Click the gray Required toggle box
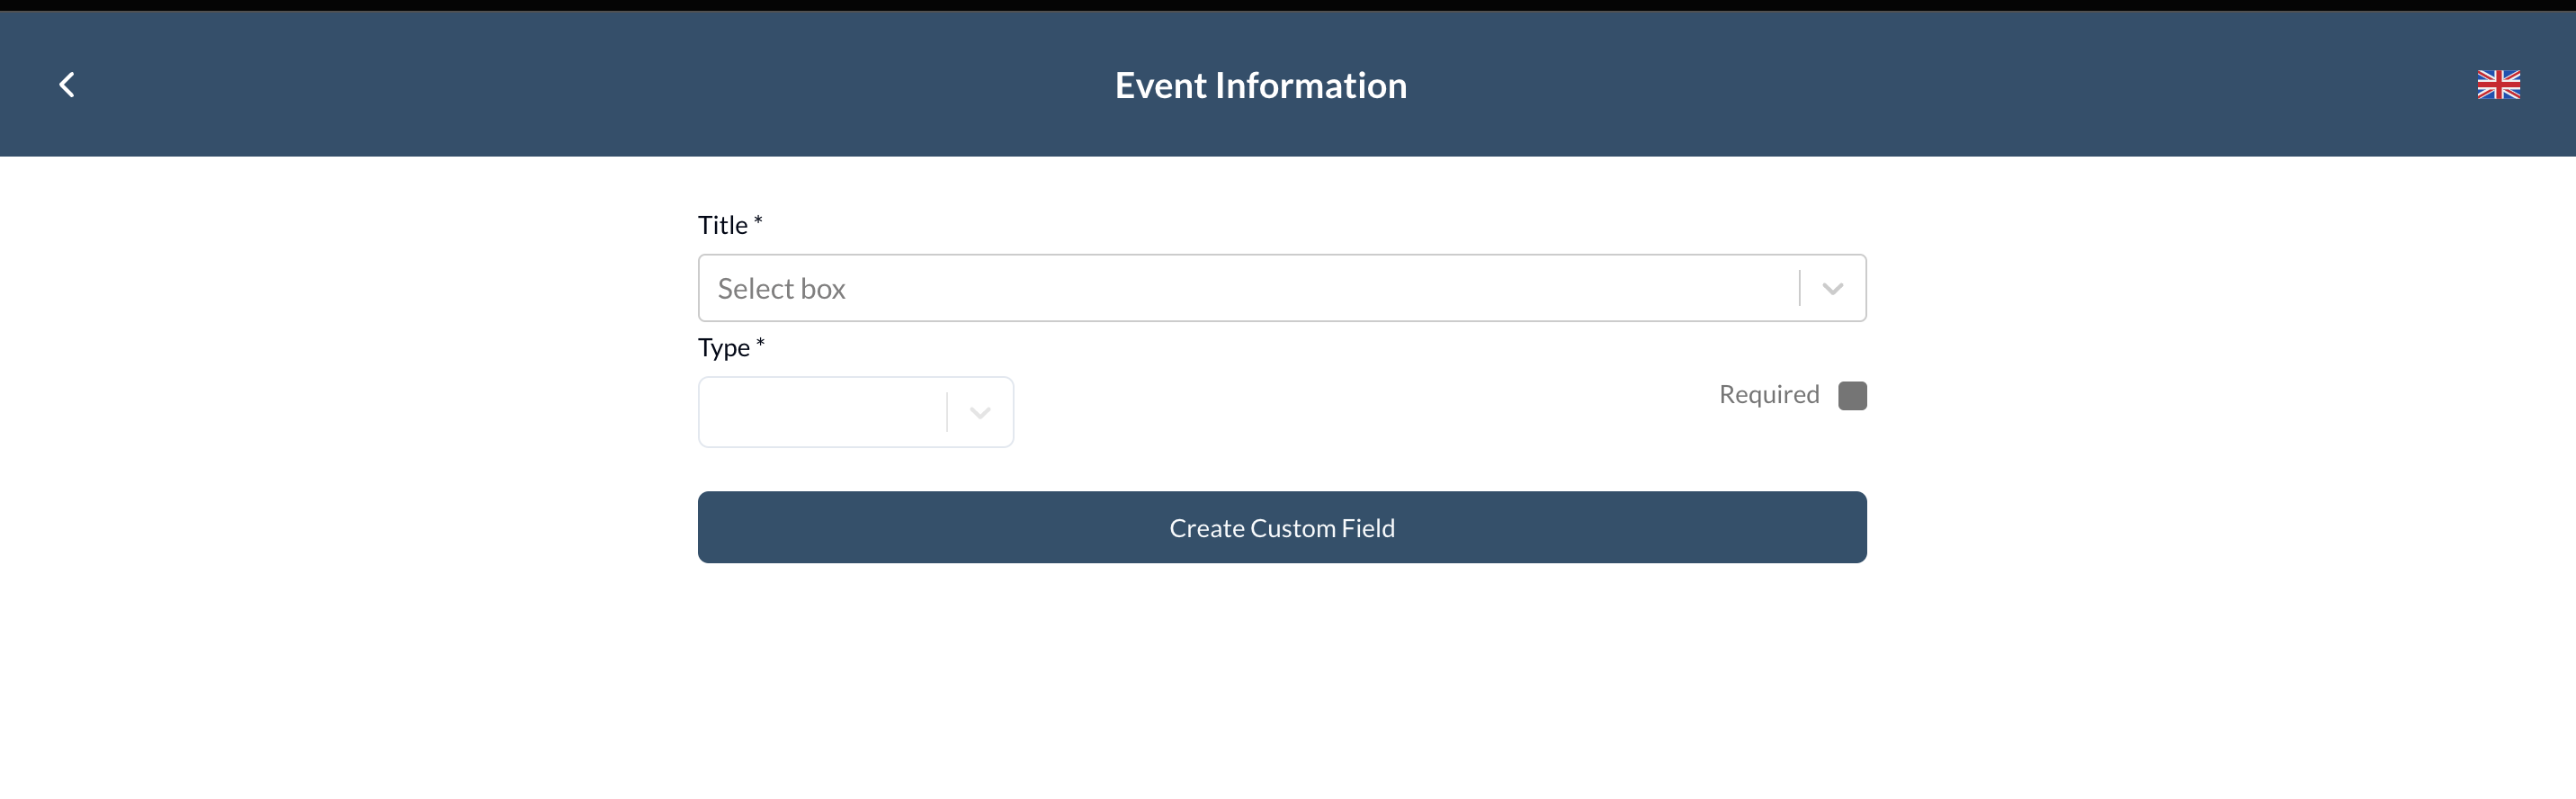The image size is (2576, 799). [1853, 395]
